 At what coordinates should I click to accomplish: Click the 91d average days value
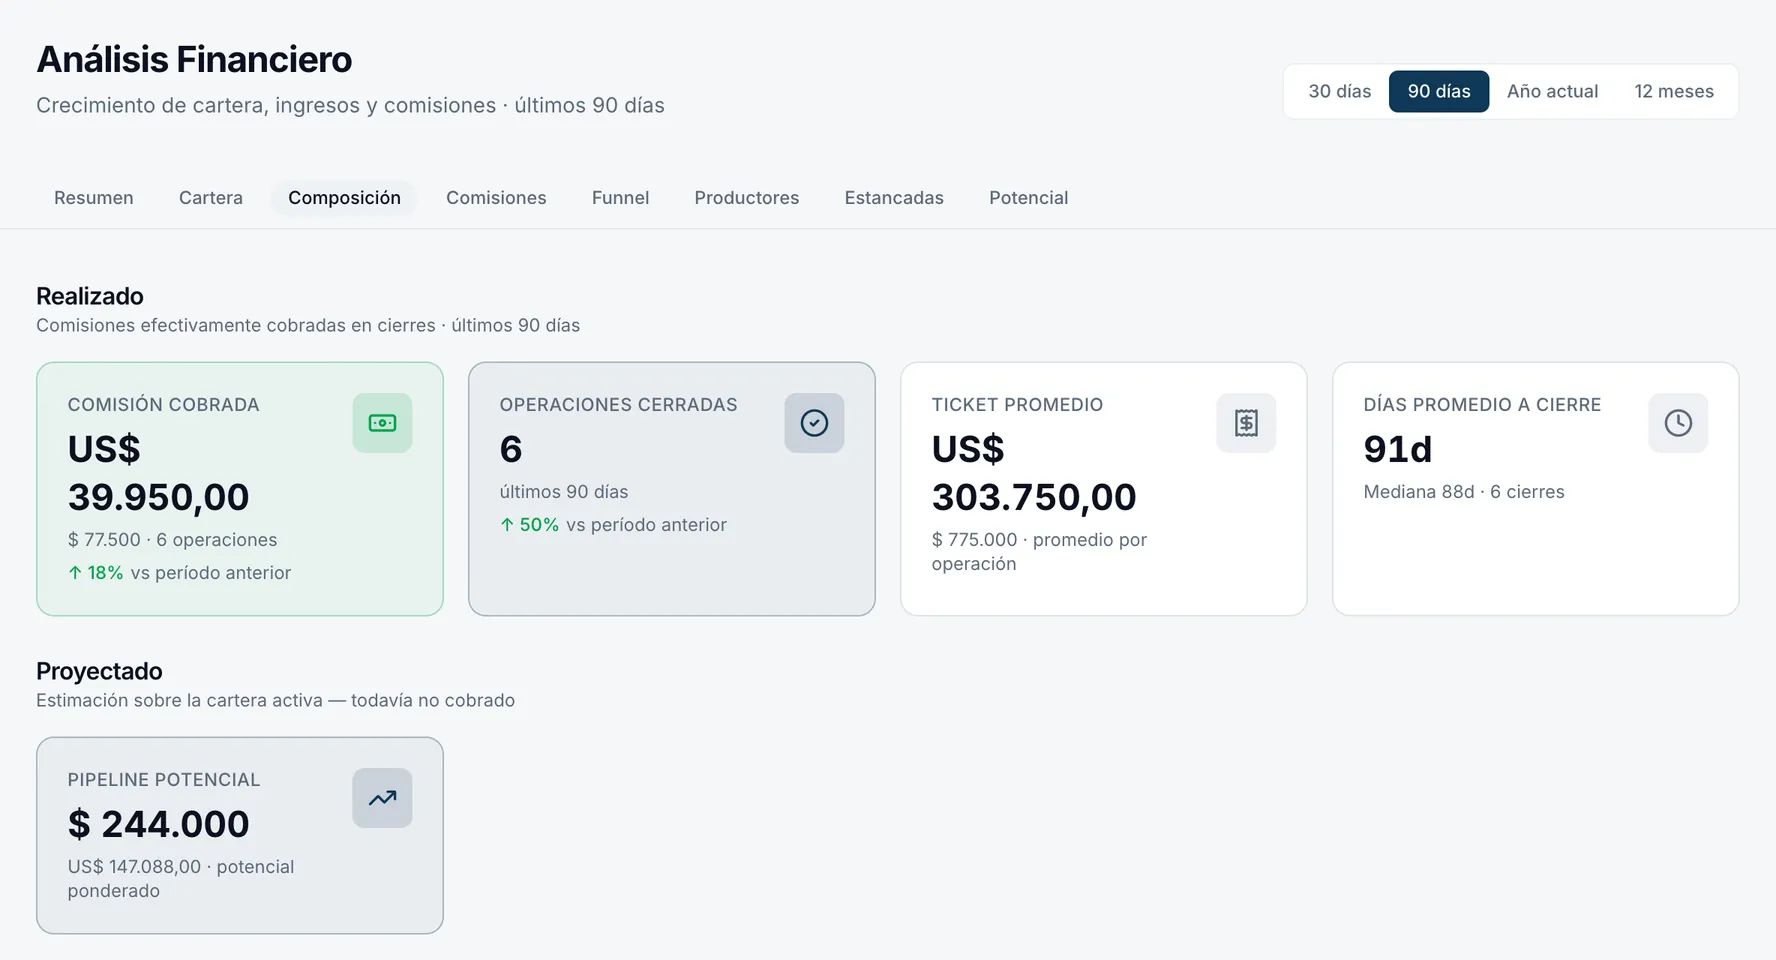pyautogui.click(x=1397, y=449)
